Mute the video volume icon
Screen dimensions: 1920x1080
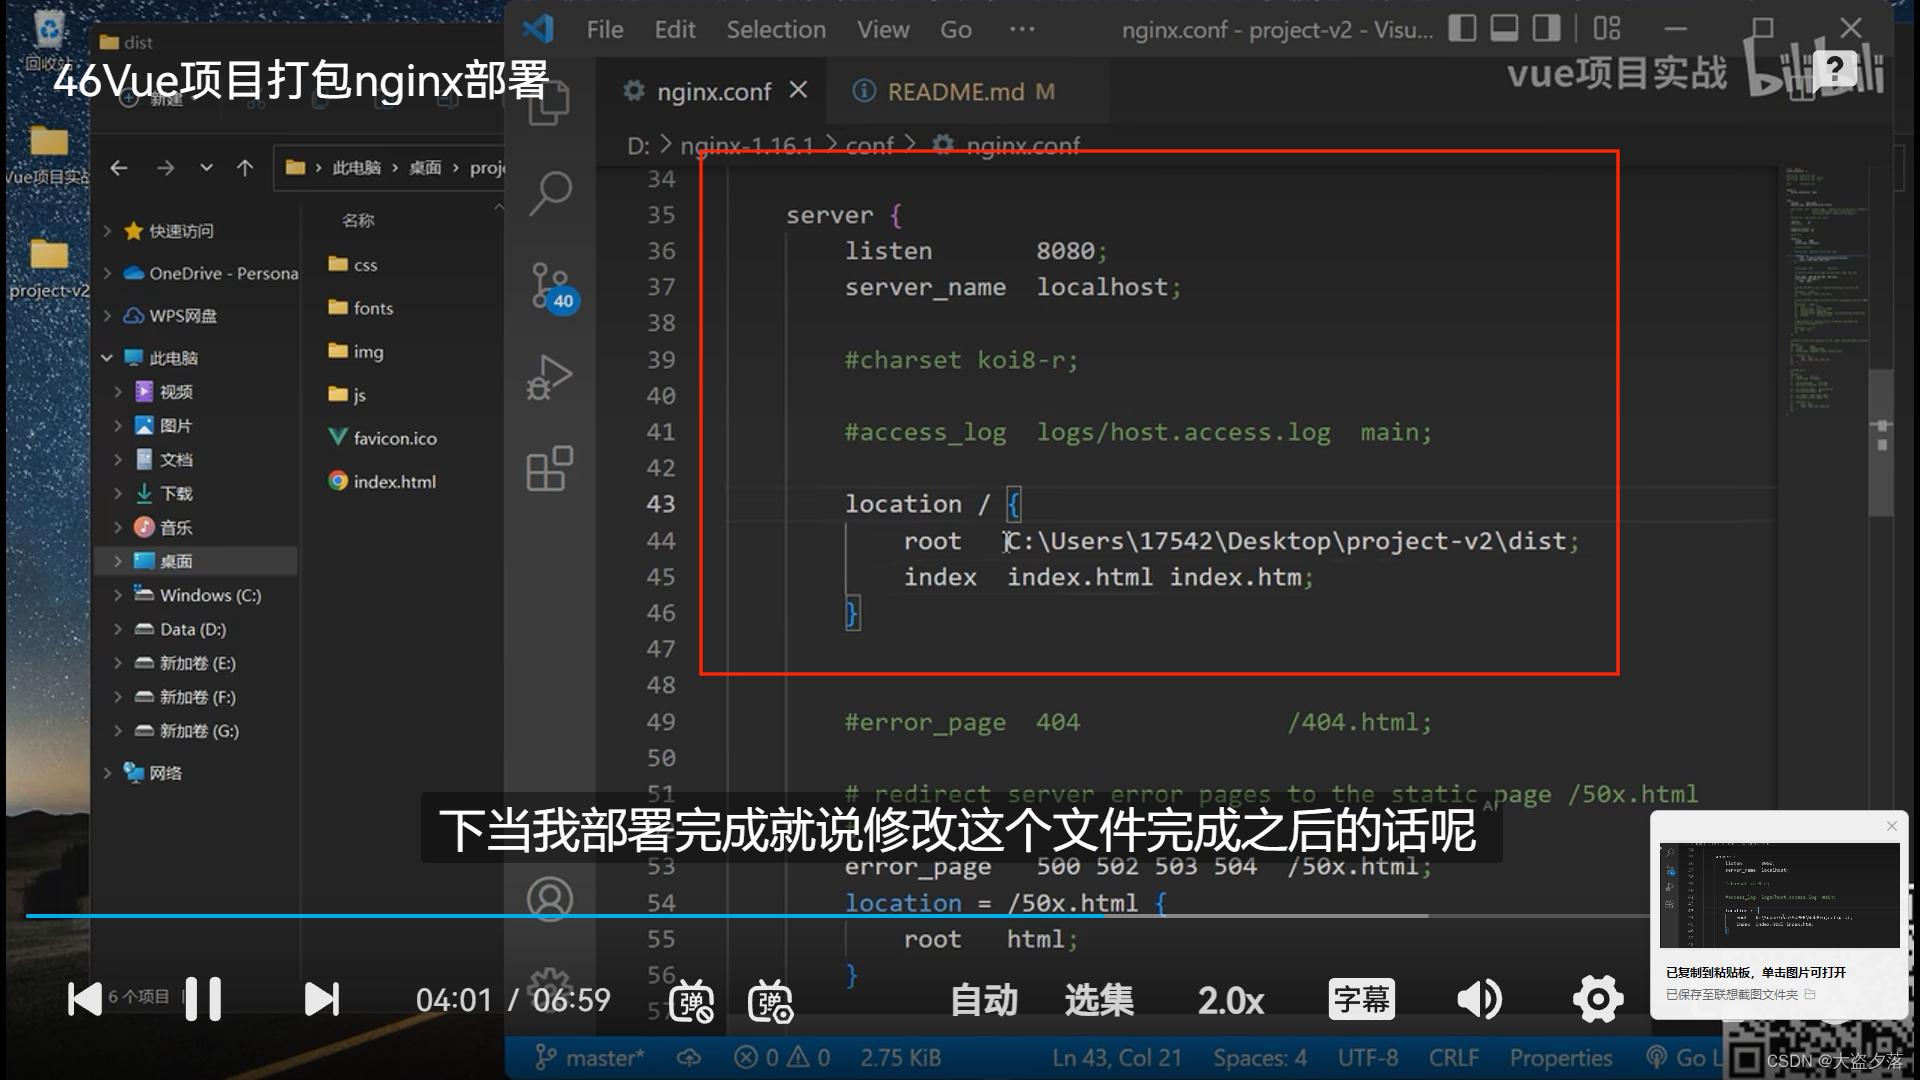(1479, 999)
